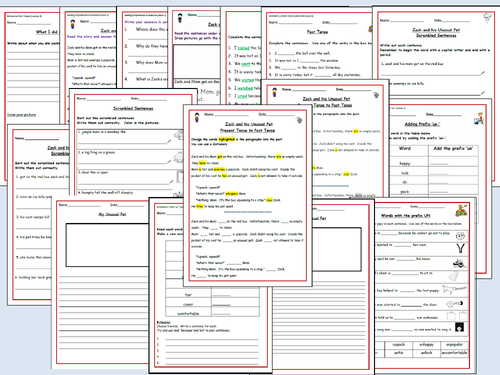Screen dimensions: 500x375
Task: Click the word 'lock' in the prefix table
Action: click(x=405, y=173)
